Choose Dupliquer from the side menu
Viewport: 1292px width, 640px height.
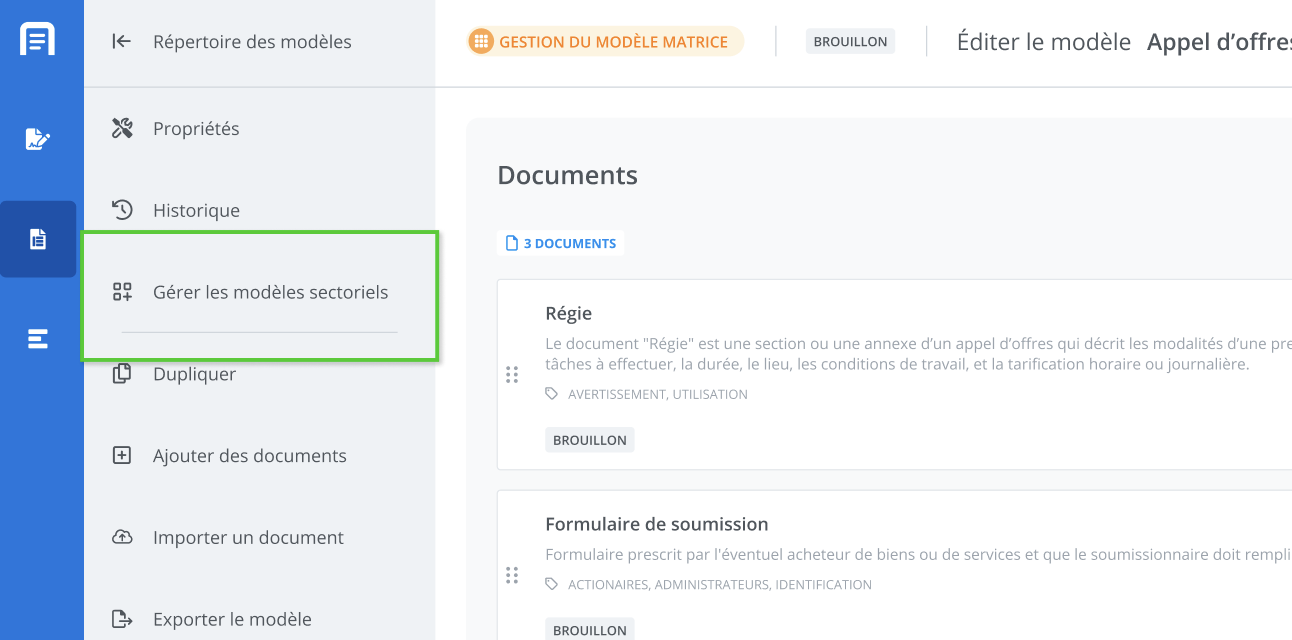coord(194,374)
